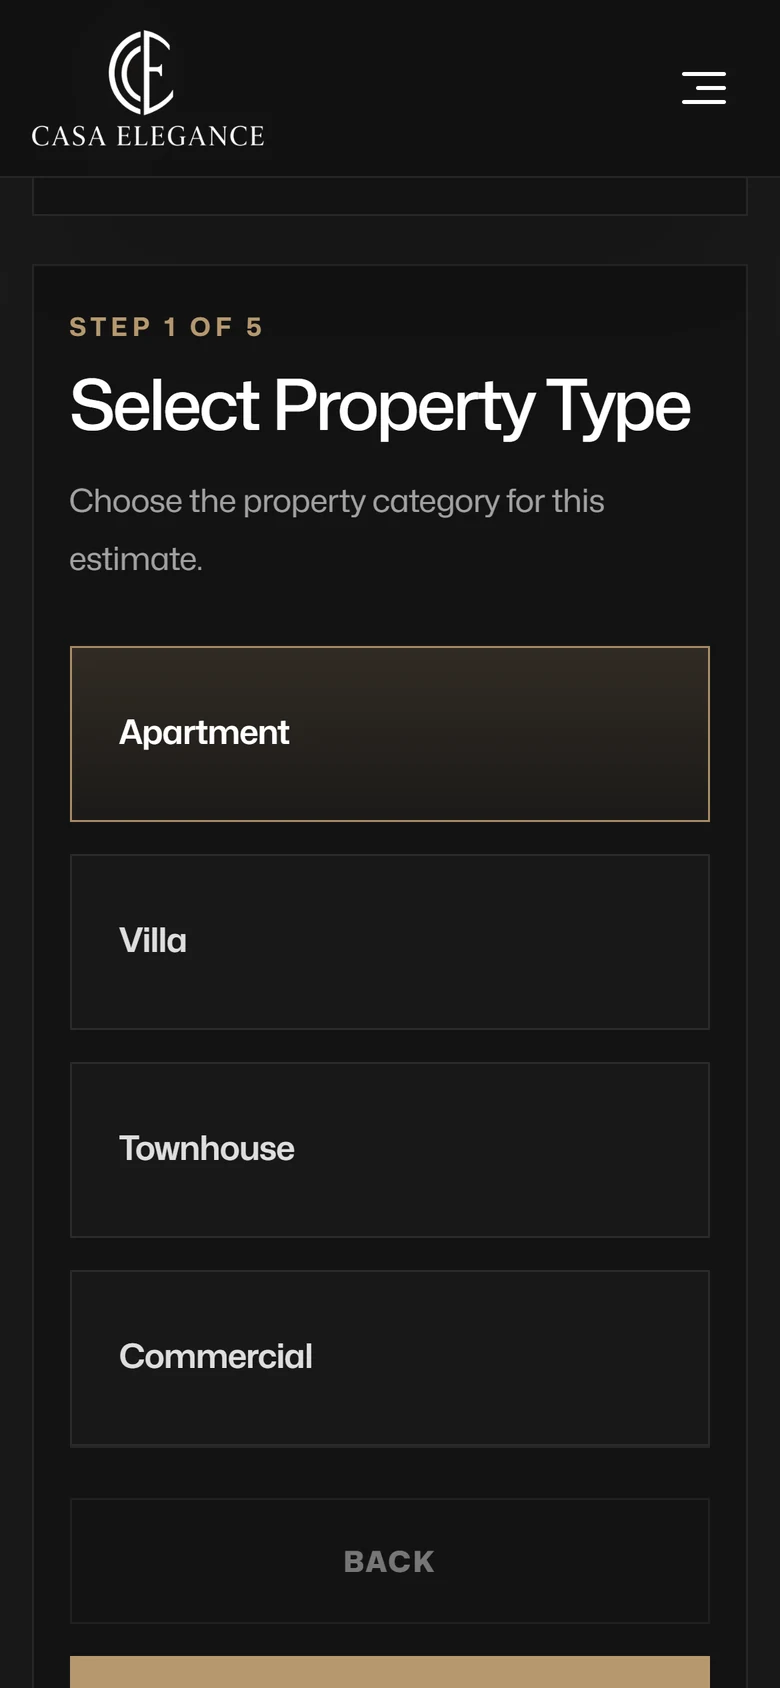Viewport: 780px width, 1688px height.
Task: Click the word estimate in the description
Action: 136,559
